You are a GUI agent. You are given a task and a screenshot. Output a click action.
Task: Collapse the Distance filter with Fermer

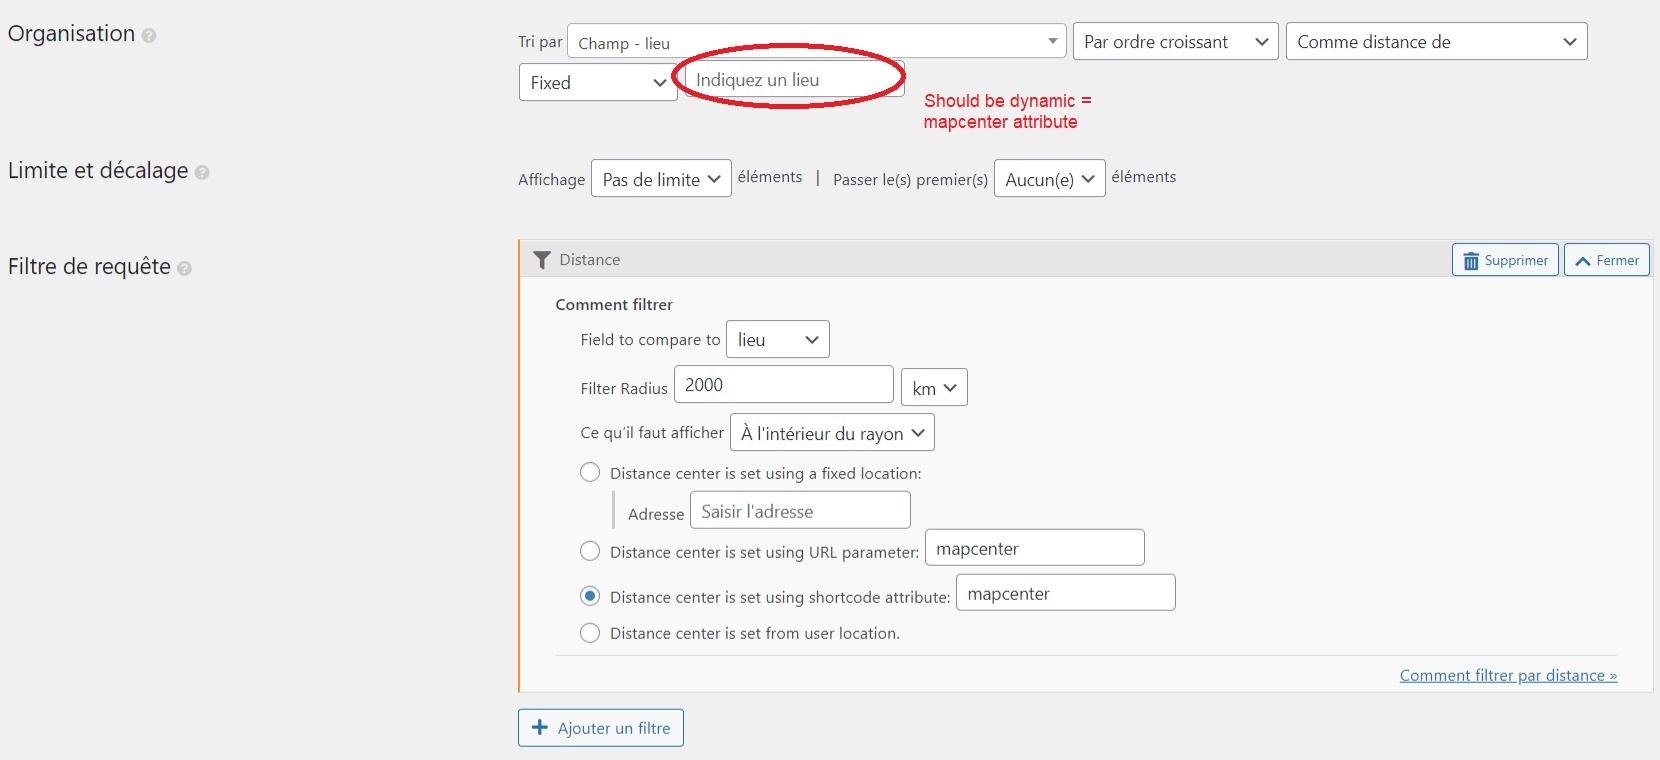(x=1606, y=260)
